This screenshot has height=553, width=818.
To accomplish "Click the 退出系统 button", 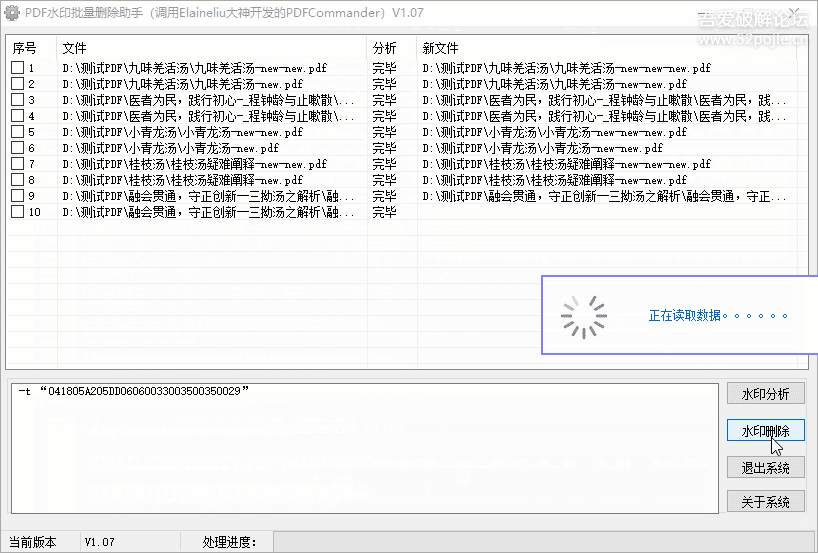I will pos(765,468).
